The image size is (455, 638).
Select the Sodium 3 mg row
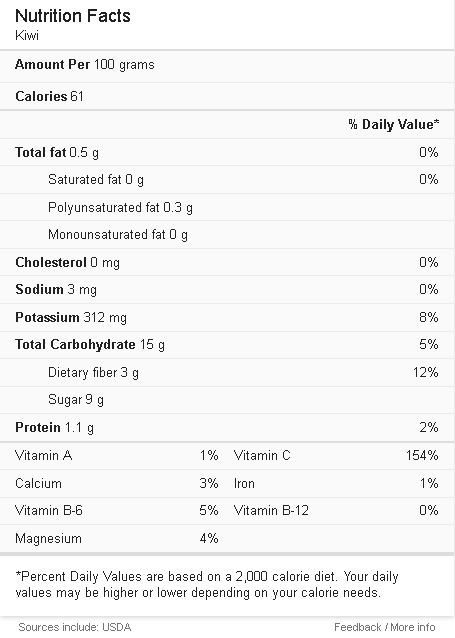(x=227, y=290)
